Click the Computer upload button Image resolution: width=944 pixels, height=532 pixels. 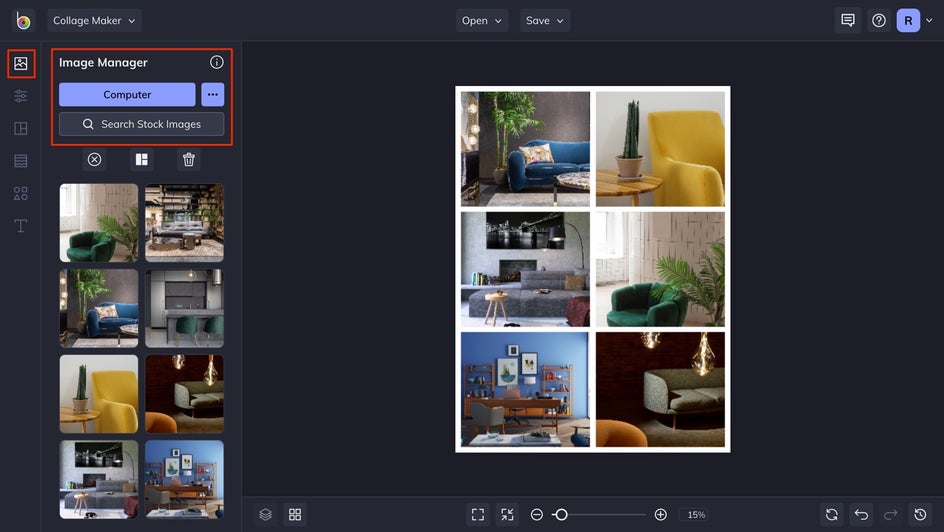coord(127,94)
